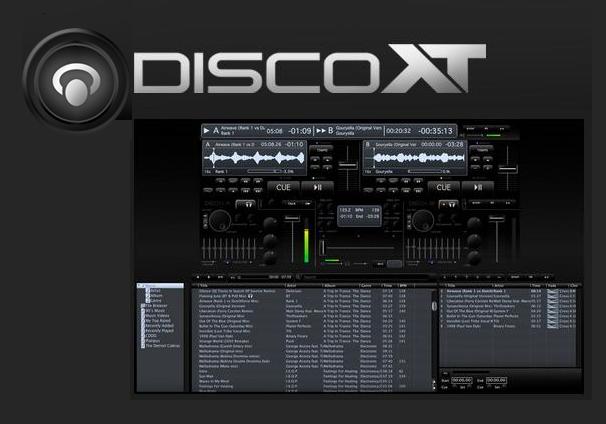Click preview player stop button
This screenshot has height=424, width=606.
point(198,277)
